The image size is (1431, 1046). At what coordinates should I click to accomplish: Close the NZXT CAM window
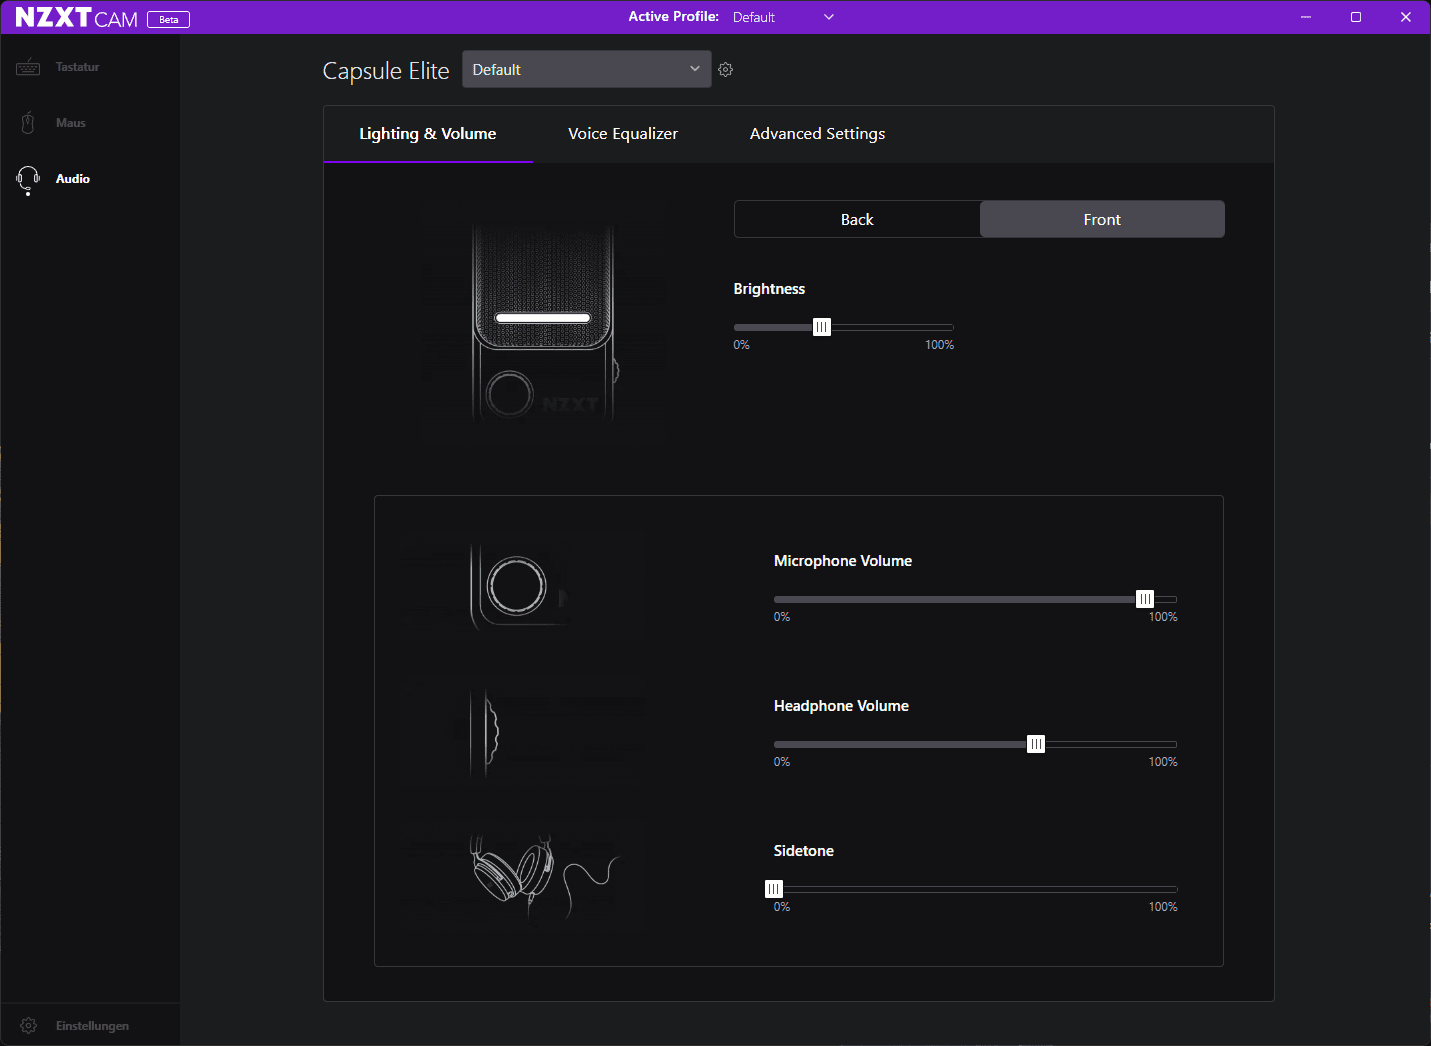(x=1406, y=17)
